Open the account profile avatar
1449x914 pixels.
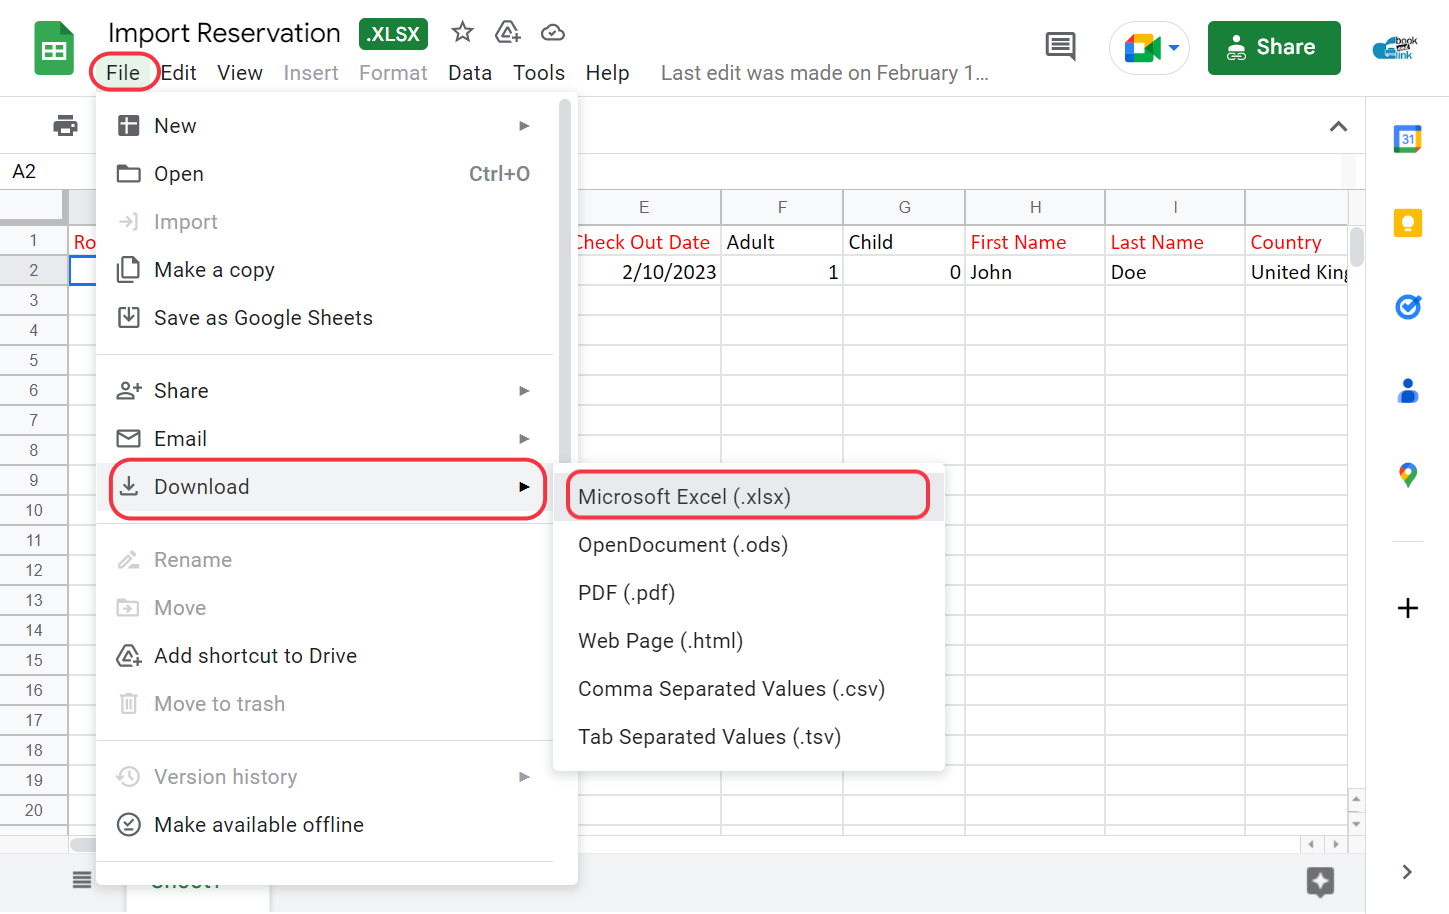[1395, 47]
